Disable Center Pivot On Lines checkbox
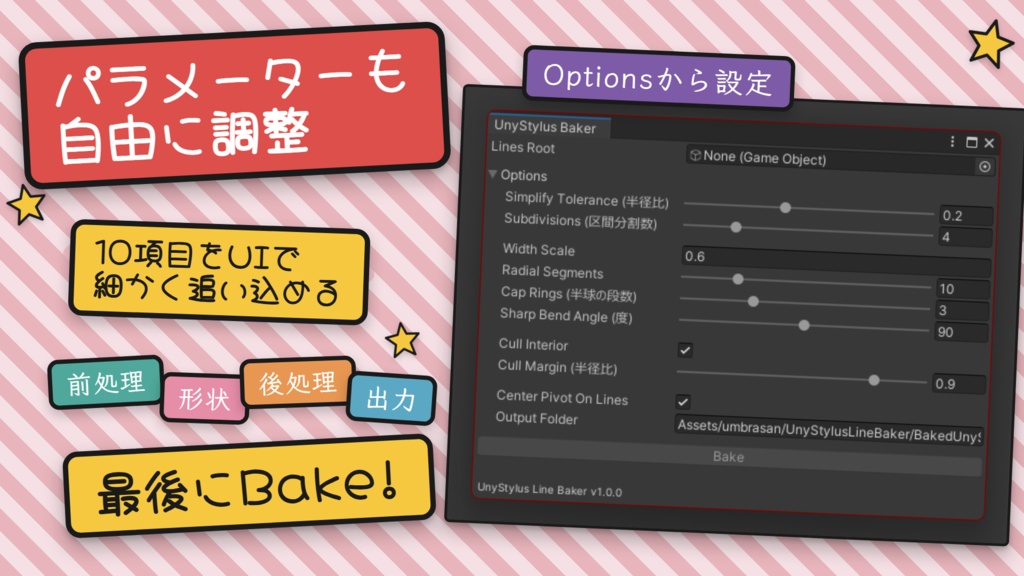Screen dimensions: 1024x576 tap(682, 402)
